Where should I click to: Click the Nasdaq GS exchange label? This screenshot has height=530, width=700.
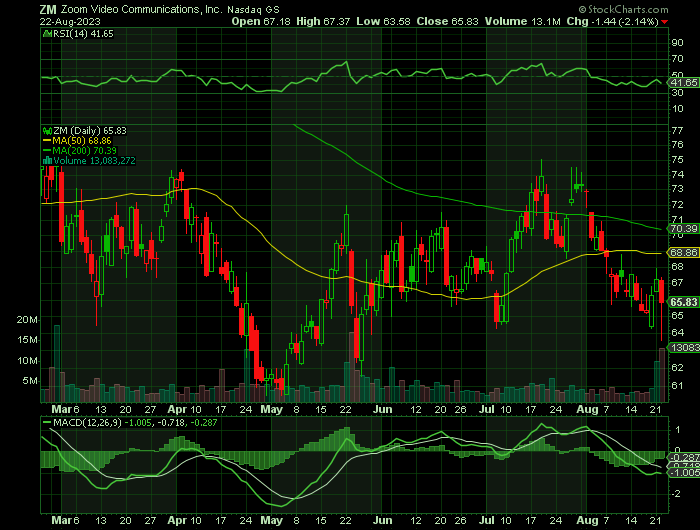(x=253, y=9)
